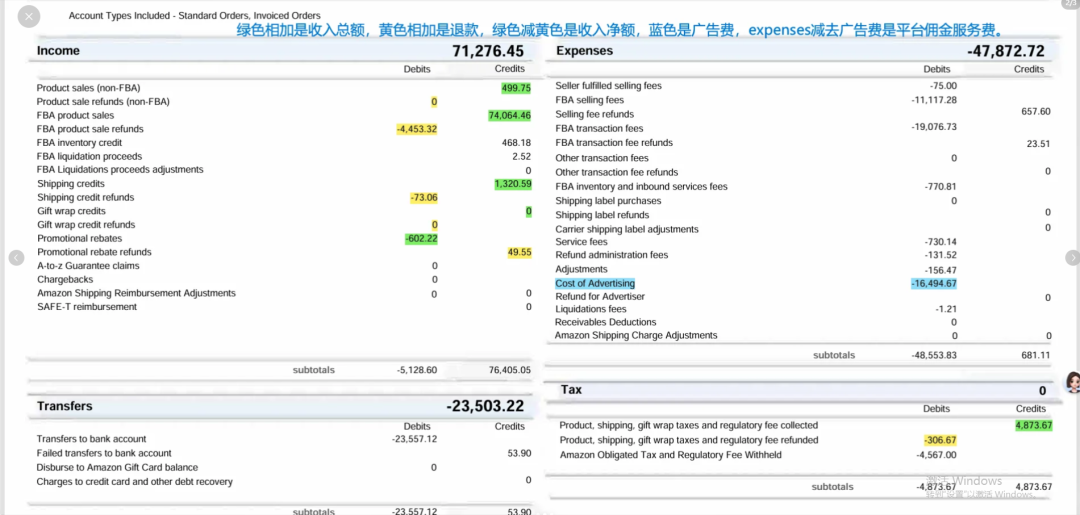Screen dimensions: 1080x515
Task: Click the blue highlighted Cost of Advertising label
Action: coord(595,283)
